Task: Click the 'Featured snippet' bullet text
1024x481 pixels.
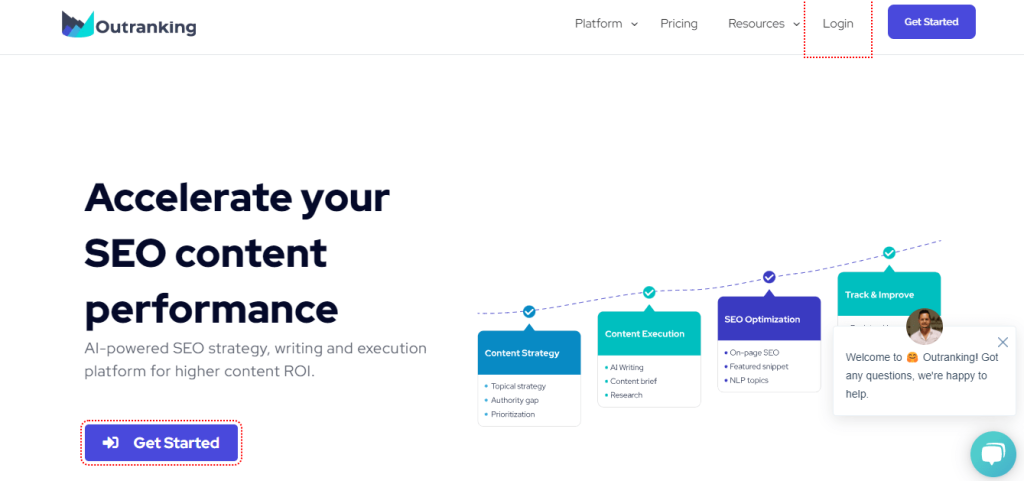Action: tap(759, 367)
